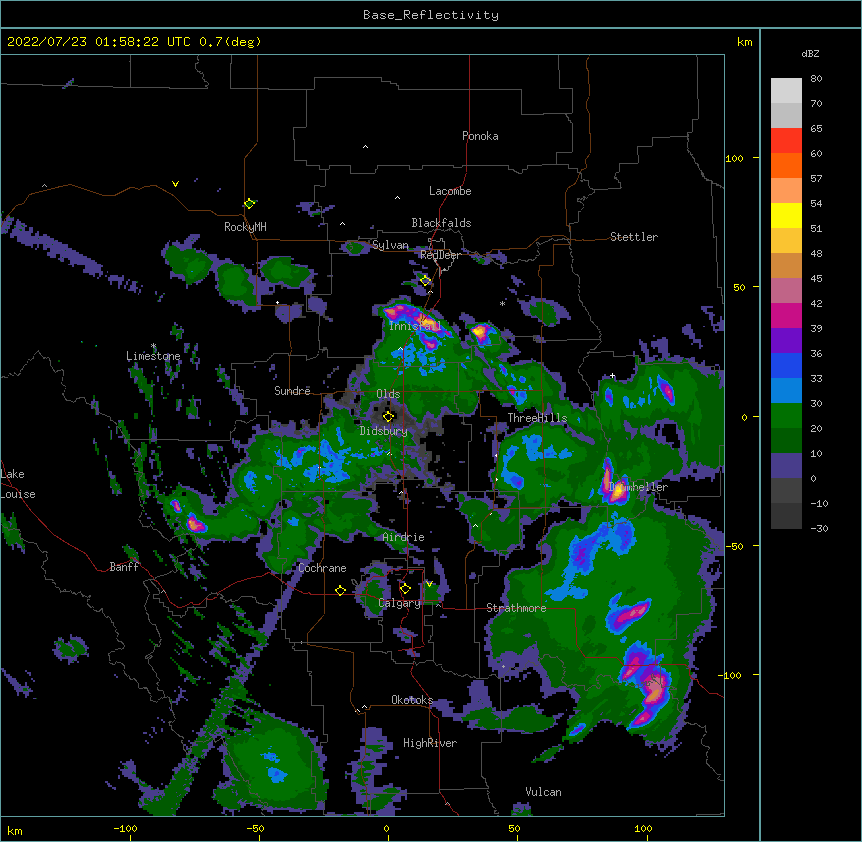Click the Limestone label
Viewport: 862px width, 842px height.
point(153,356)
